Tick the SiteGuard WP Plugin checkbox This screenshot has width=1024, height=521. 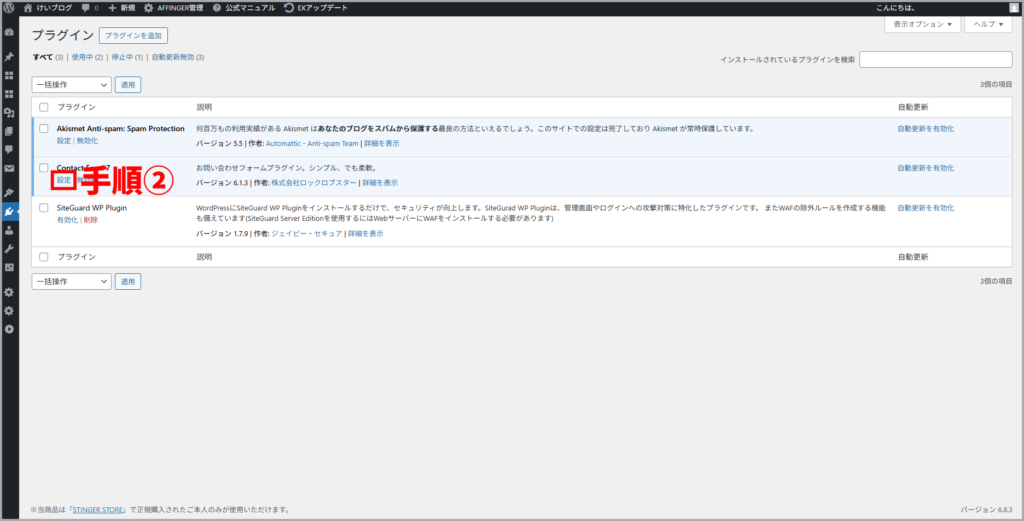coord(43,208)
